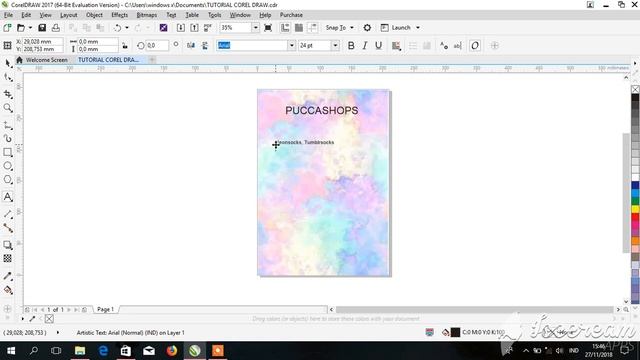Toggle Underline formatting
640x360 pixels.
378,45
